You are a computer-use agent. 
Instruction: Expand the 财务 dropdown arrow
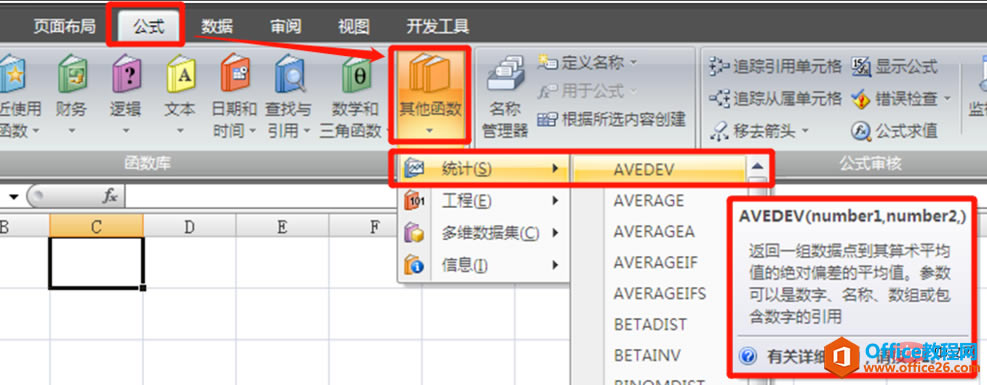click(x=71, y=131)
